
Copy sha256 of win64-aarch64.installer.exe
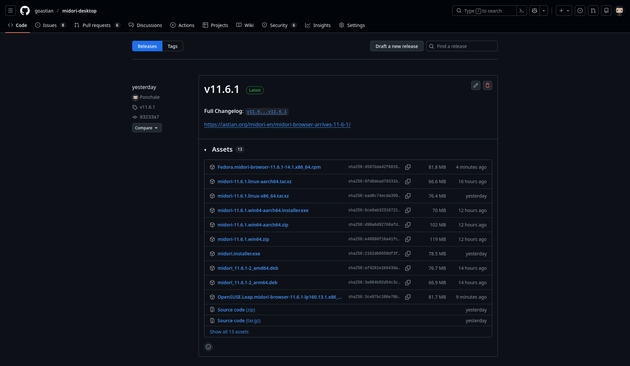(408, 211)
